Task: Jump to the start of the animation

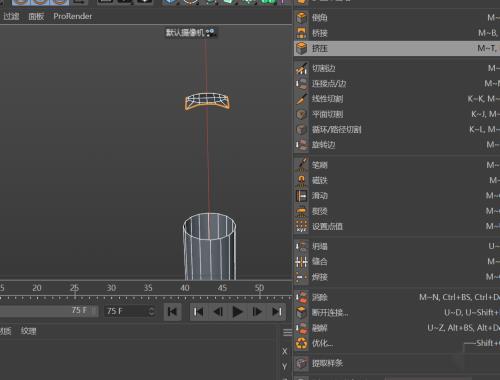Action: click(x=172, y=312)
